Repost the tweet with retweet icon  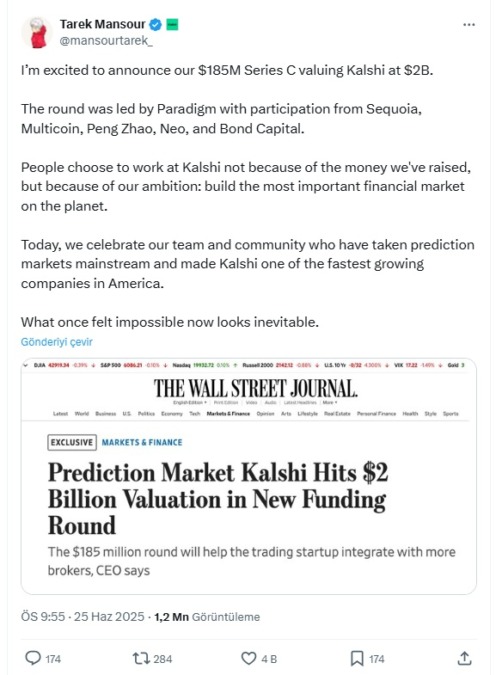pos(141,658)
